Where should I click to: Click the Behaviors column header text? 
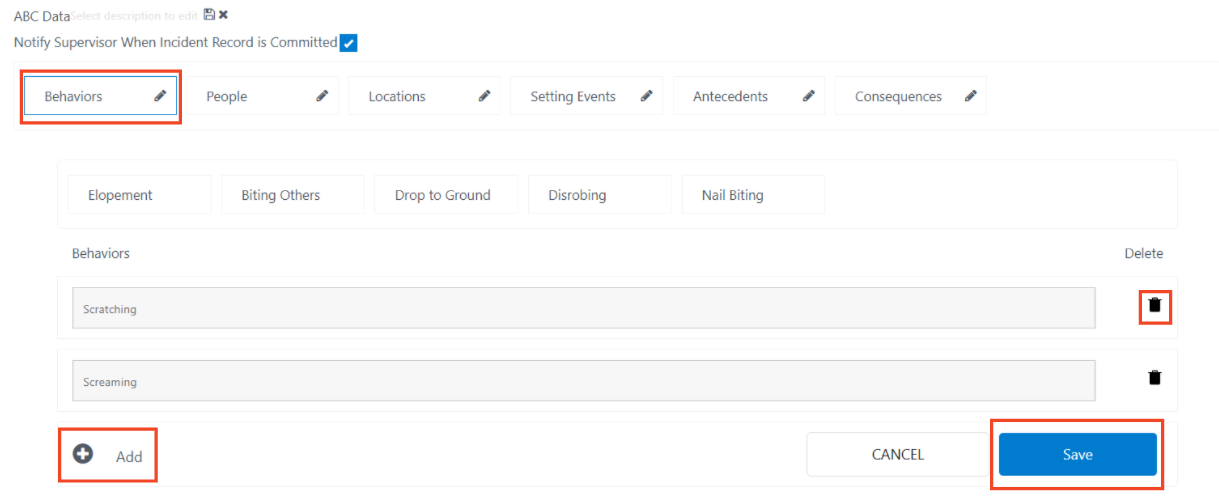click(101, 253)
